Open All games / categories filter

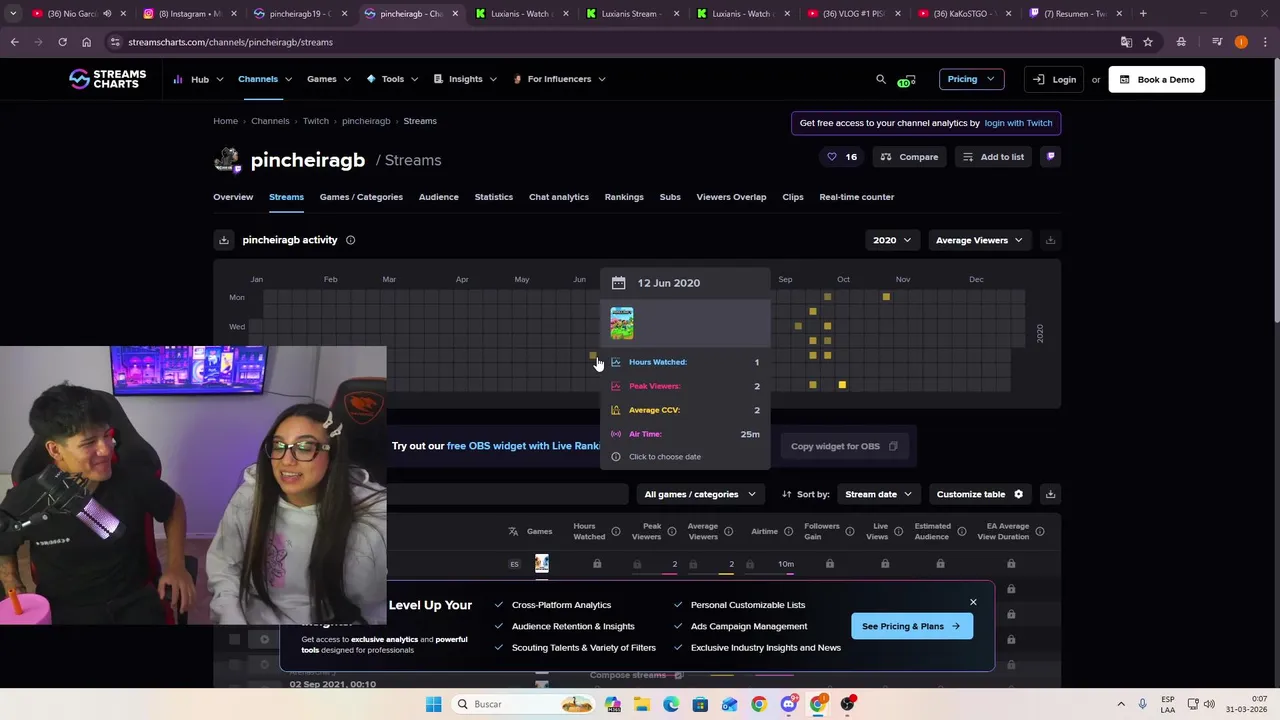point(700,494)
